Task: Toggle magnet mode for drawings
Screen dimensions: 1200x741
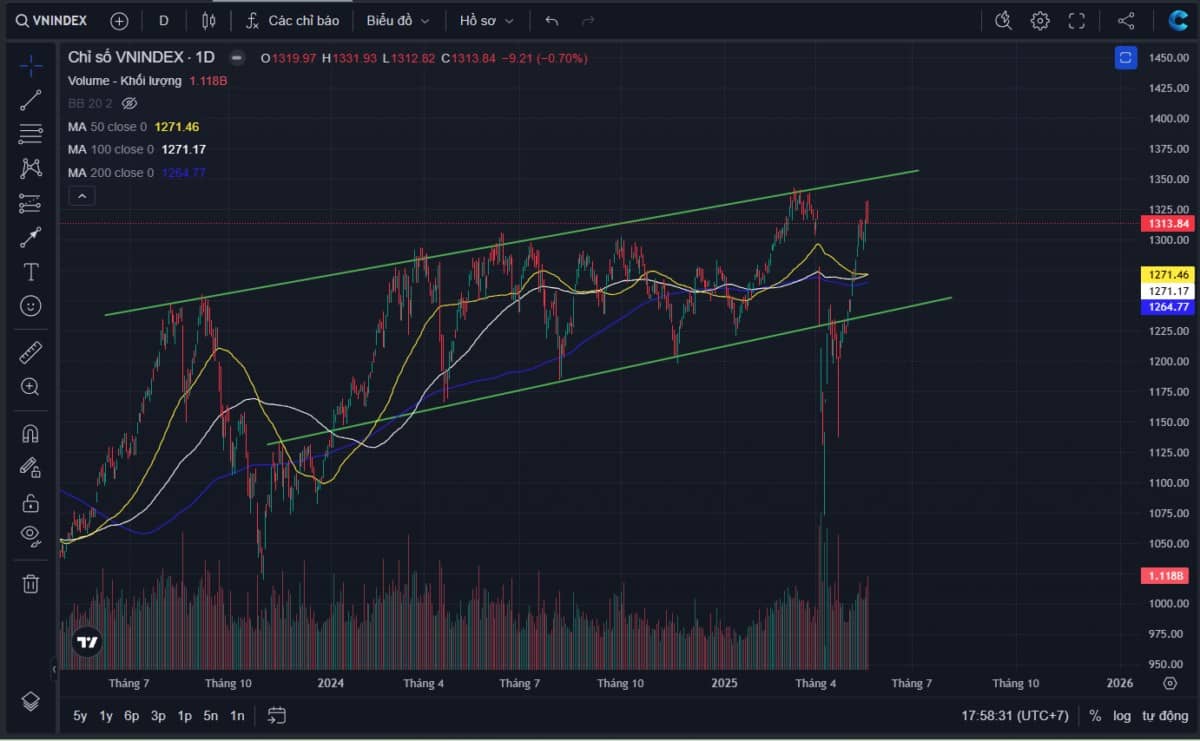Action: click(x=31, y=434)
